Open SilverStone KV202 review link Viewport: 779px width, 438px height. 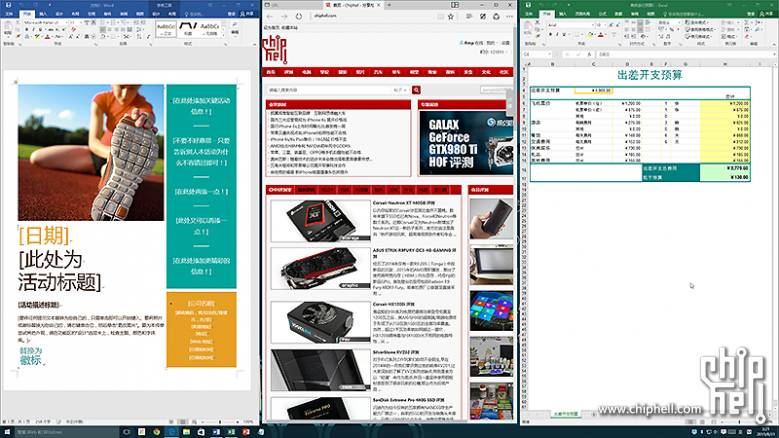pos(398,352)
